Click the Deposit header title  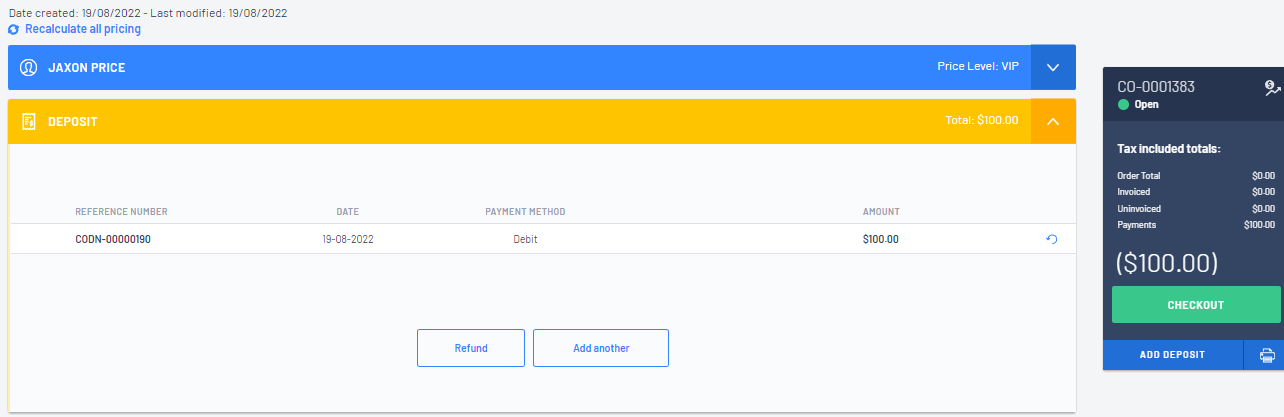click(x=73, y=122)
